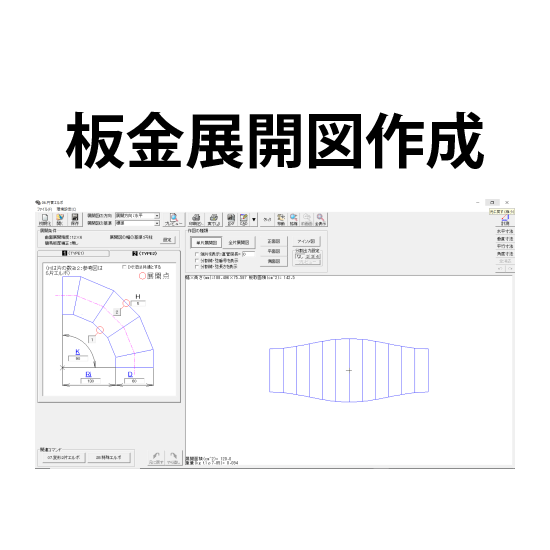The image size is (550, 550).
Task: Click the small redo arrow in right panel
Action: 510,269
